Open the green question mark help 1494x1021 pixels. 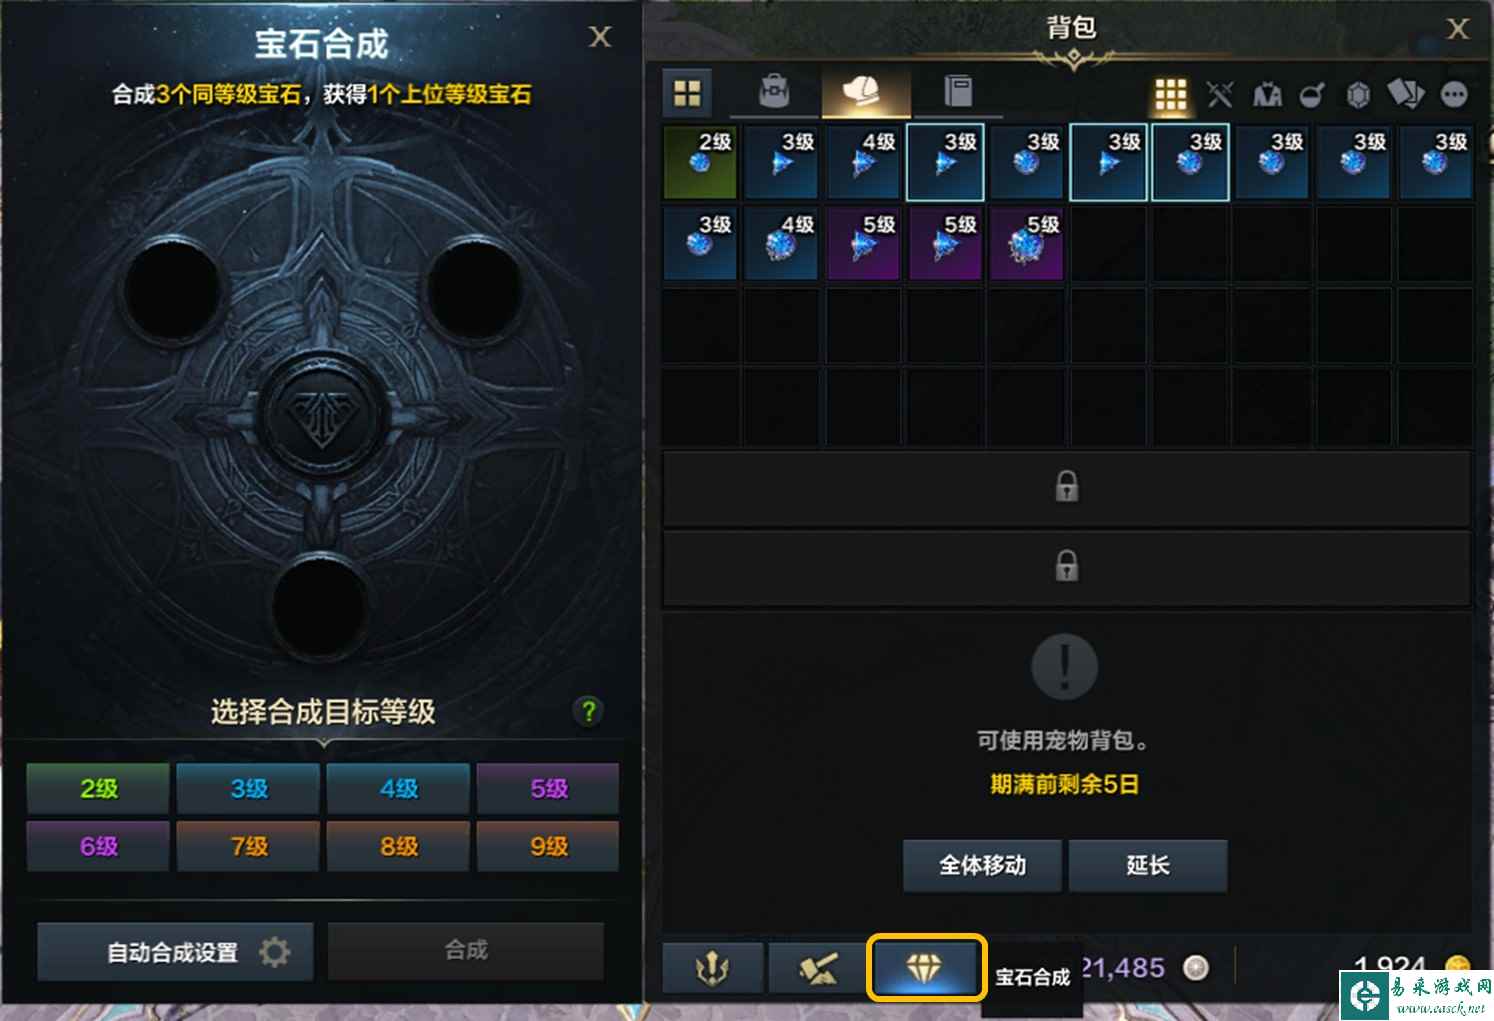pos(588,711)
